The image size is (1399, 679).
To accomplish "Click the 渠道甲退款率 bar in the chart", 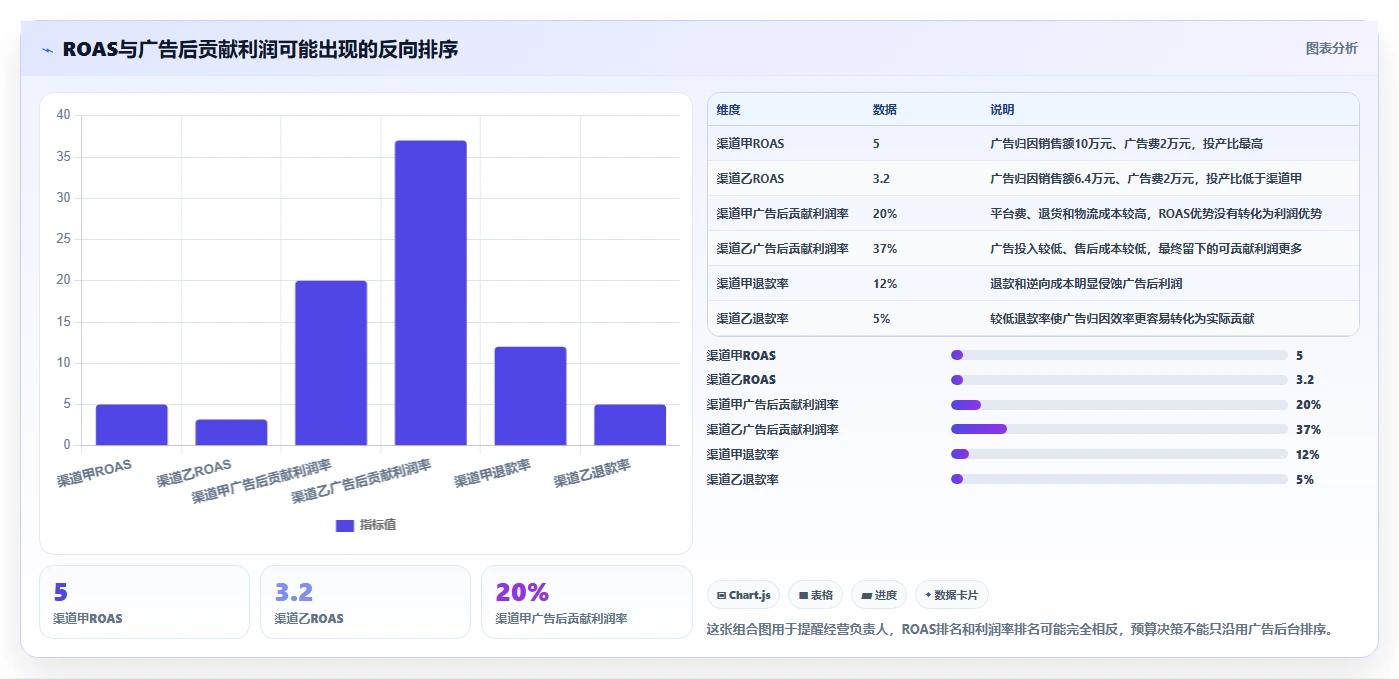I will tap(530, 396).
